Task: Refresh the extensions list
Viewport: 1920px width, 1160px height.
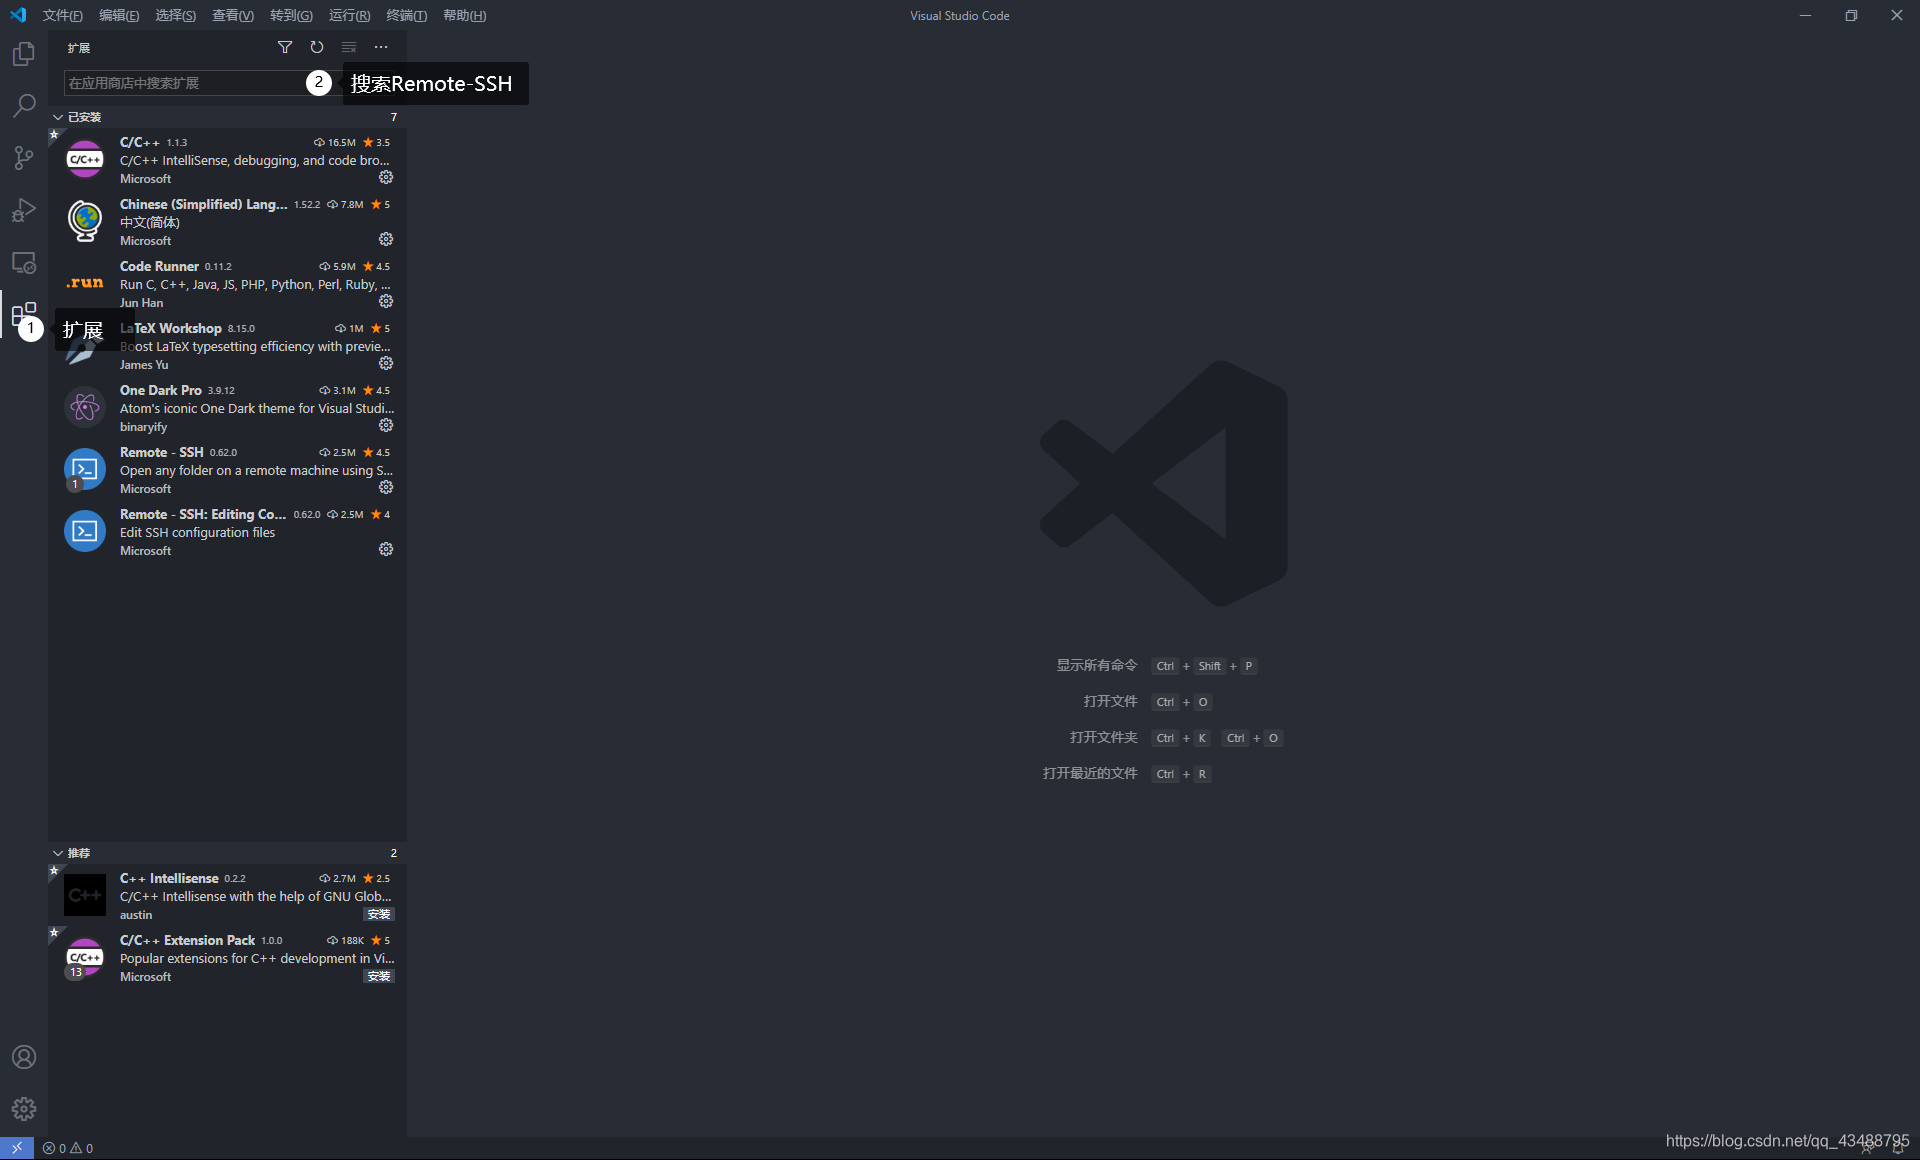Action: coord(317,47)
